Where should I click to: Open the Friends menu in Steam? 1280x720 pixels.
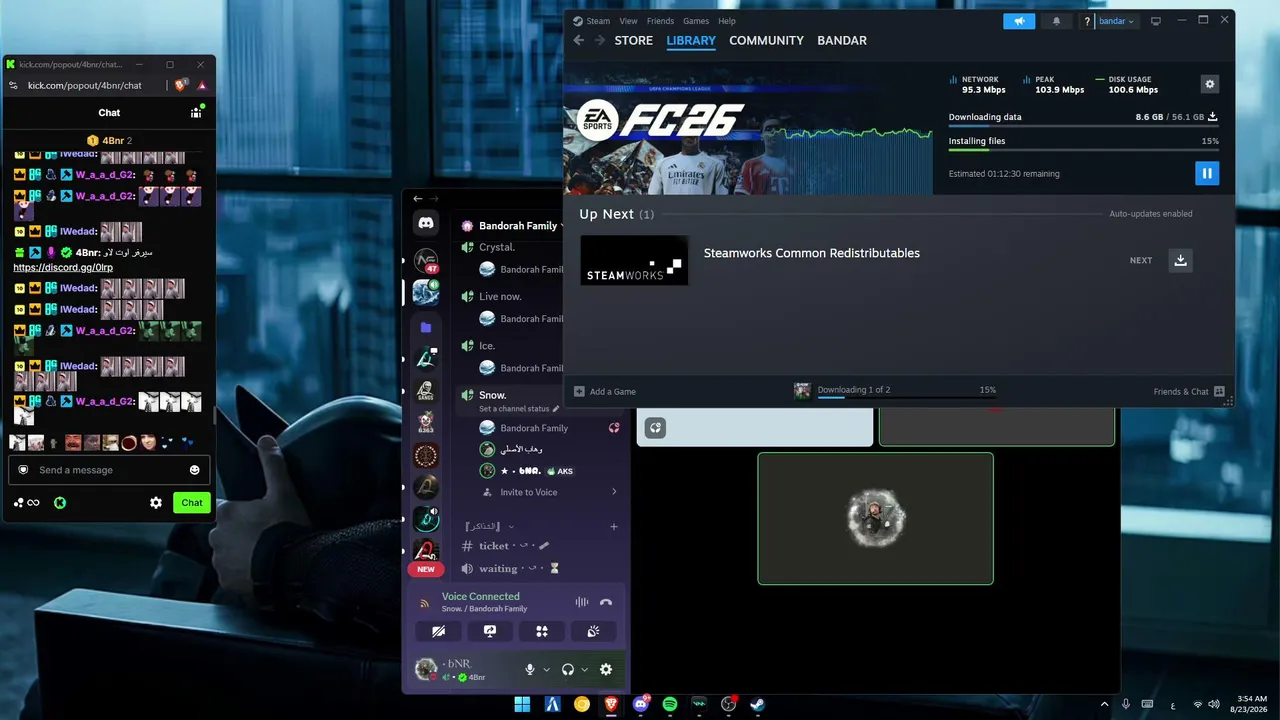660,21
